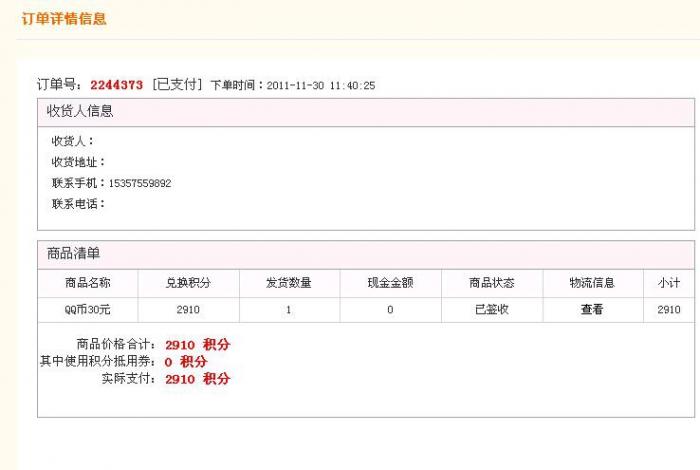Click quantity 1 in the 发货数量 column
The height and width of the screenshot is (470, 700).
288,309
